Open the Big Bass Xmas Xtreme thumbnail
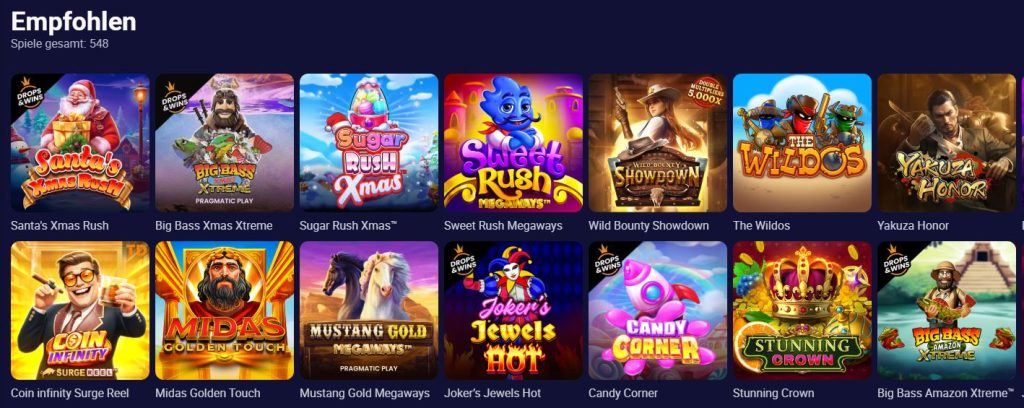The height and width of the screenshot is (408, 1024). 225,142
